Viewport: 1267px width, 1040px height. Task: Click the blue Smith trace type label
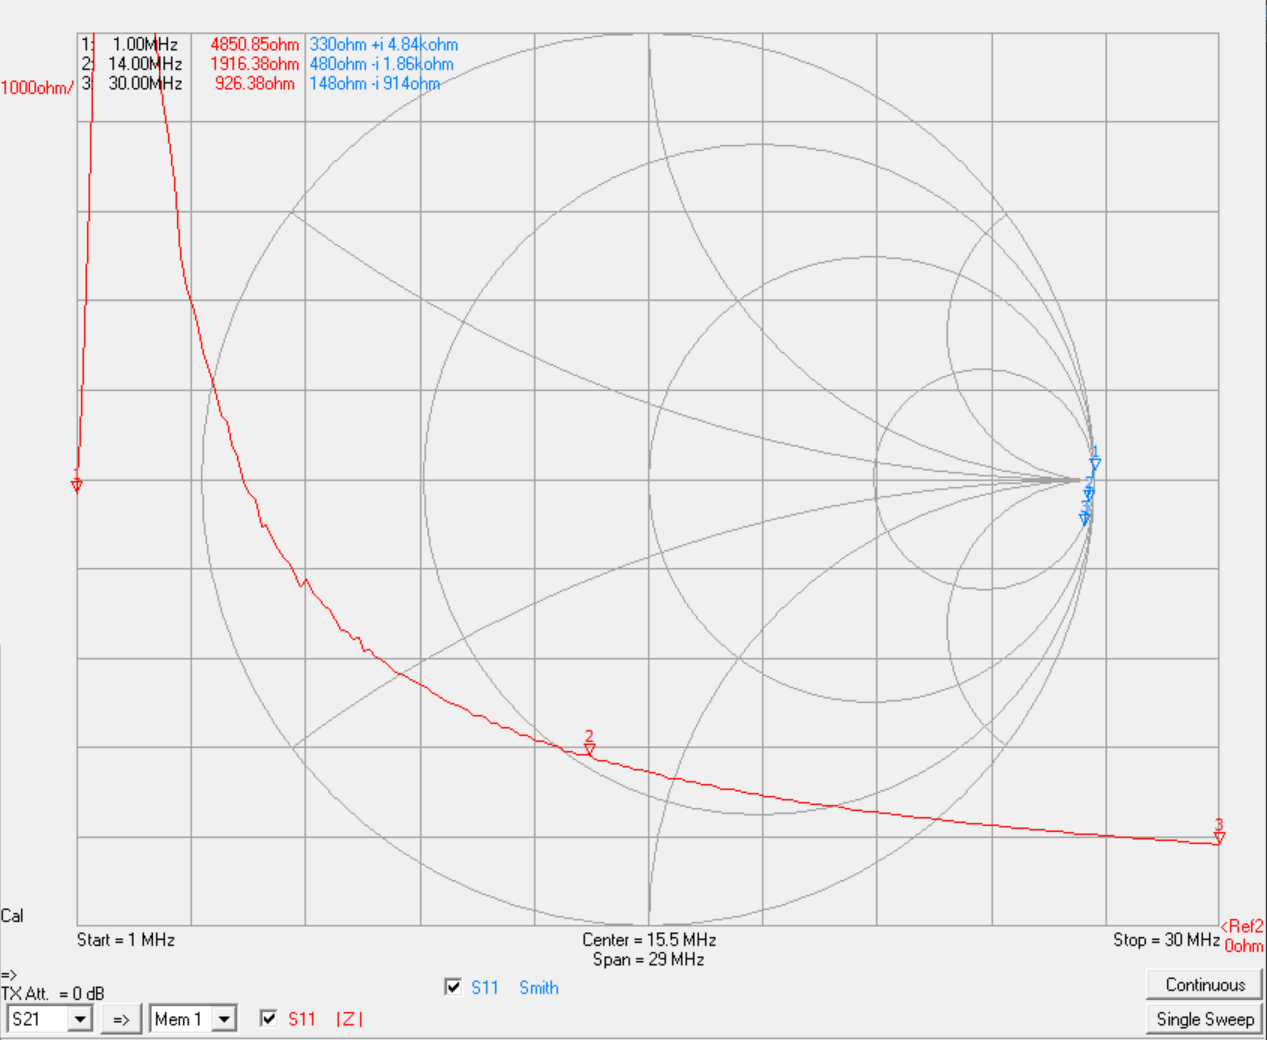[539, 988]
